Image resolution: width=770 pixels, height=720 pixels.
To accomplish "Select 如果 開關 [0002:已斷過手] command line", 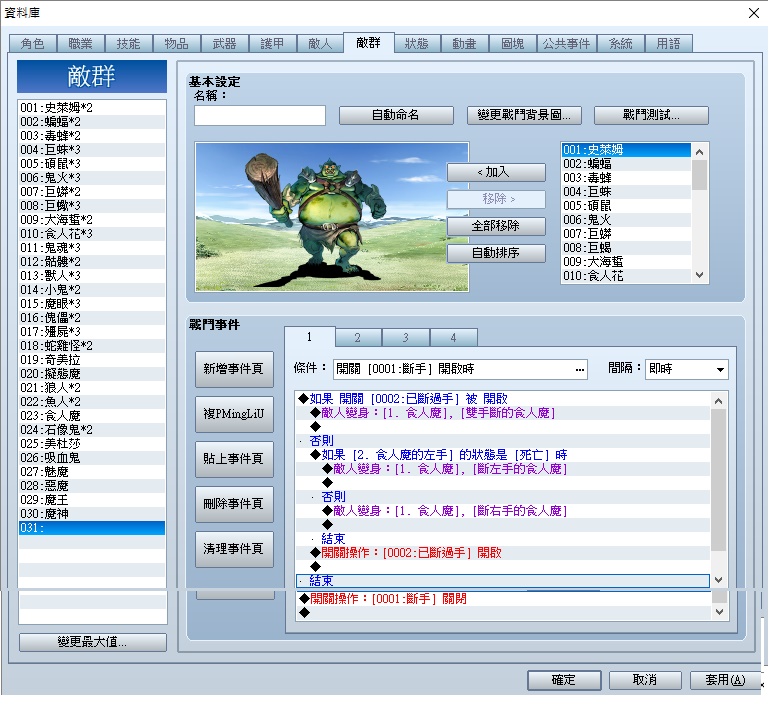I will point(503,399).
